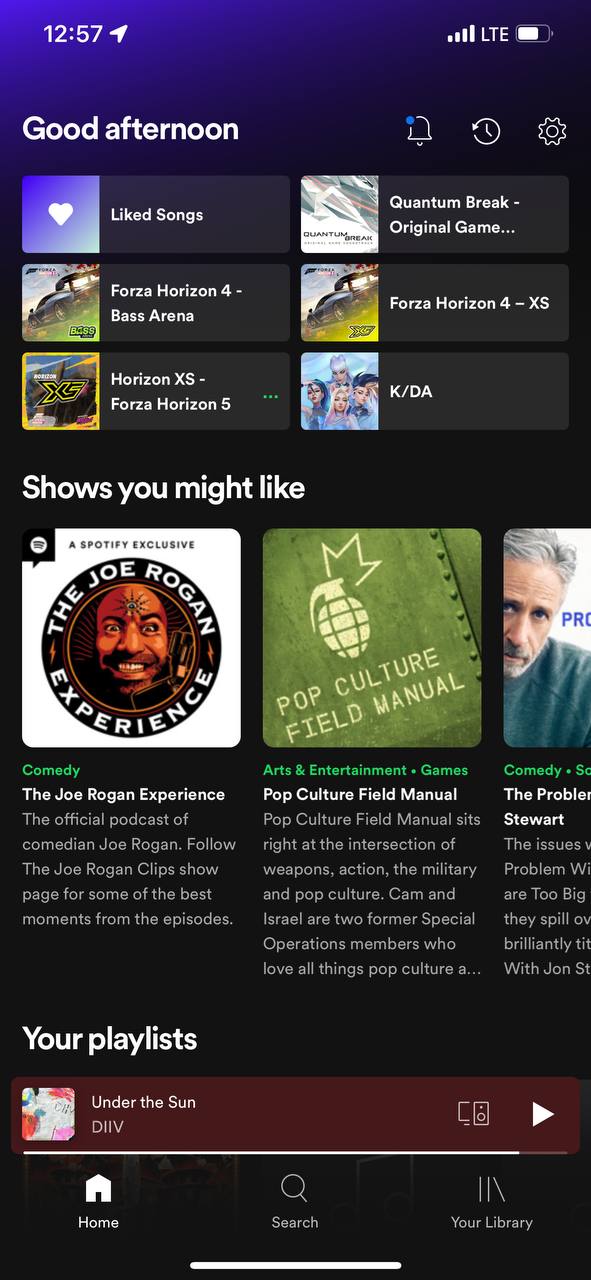Tap the Joe Rogan podcast description text

[128, 869]
